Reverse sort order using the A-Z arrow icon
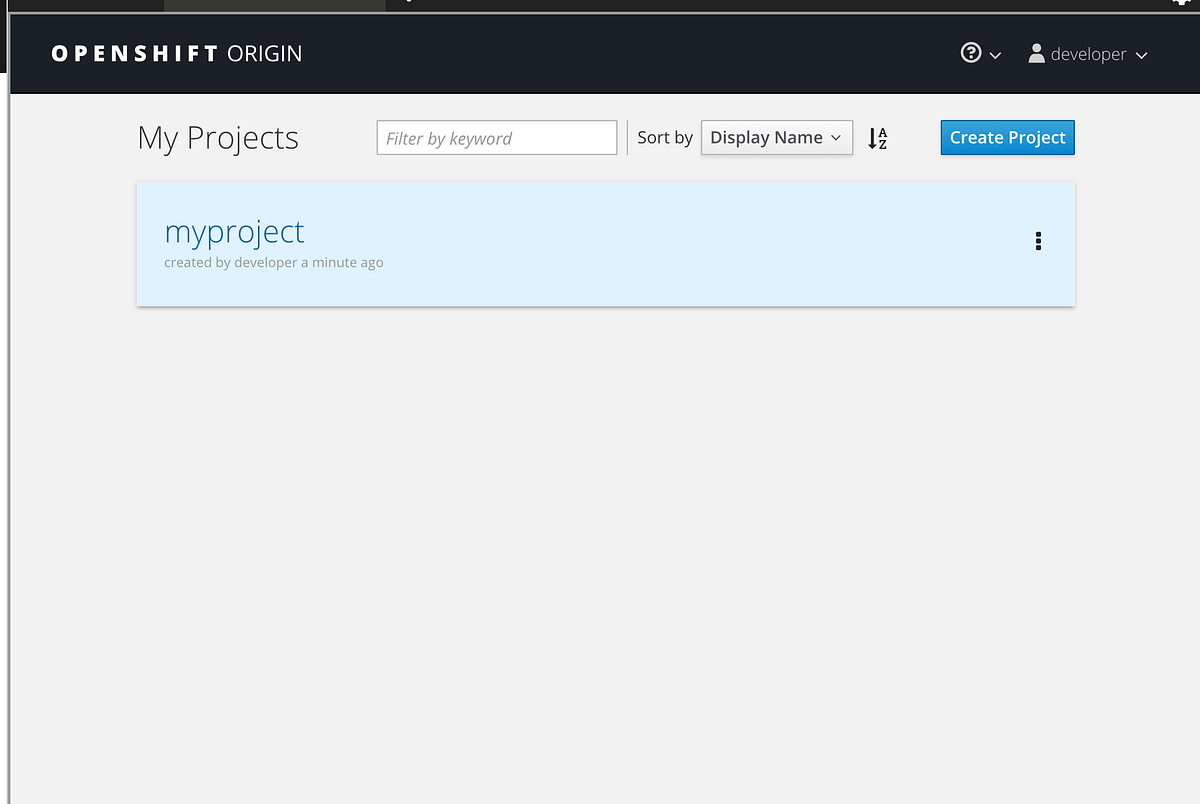Screen dimensions: 1200x804 coord(877,138)
